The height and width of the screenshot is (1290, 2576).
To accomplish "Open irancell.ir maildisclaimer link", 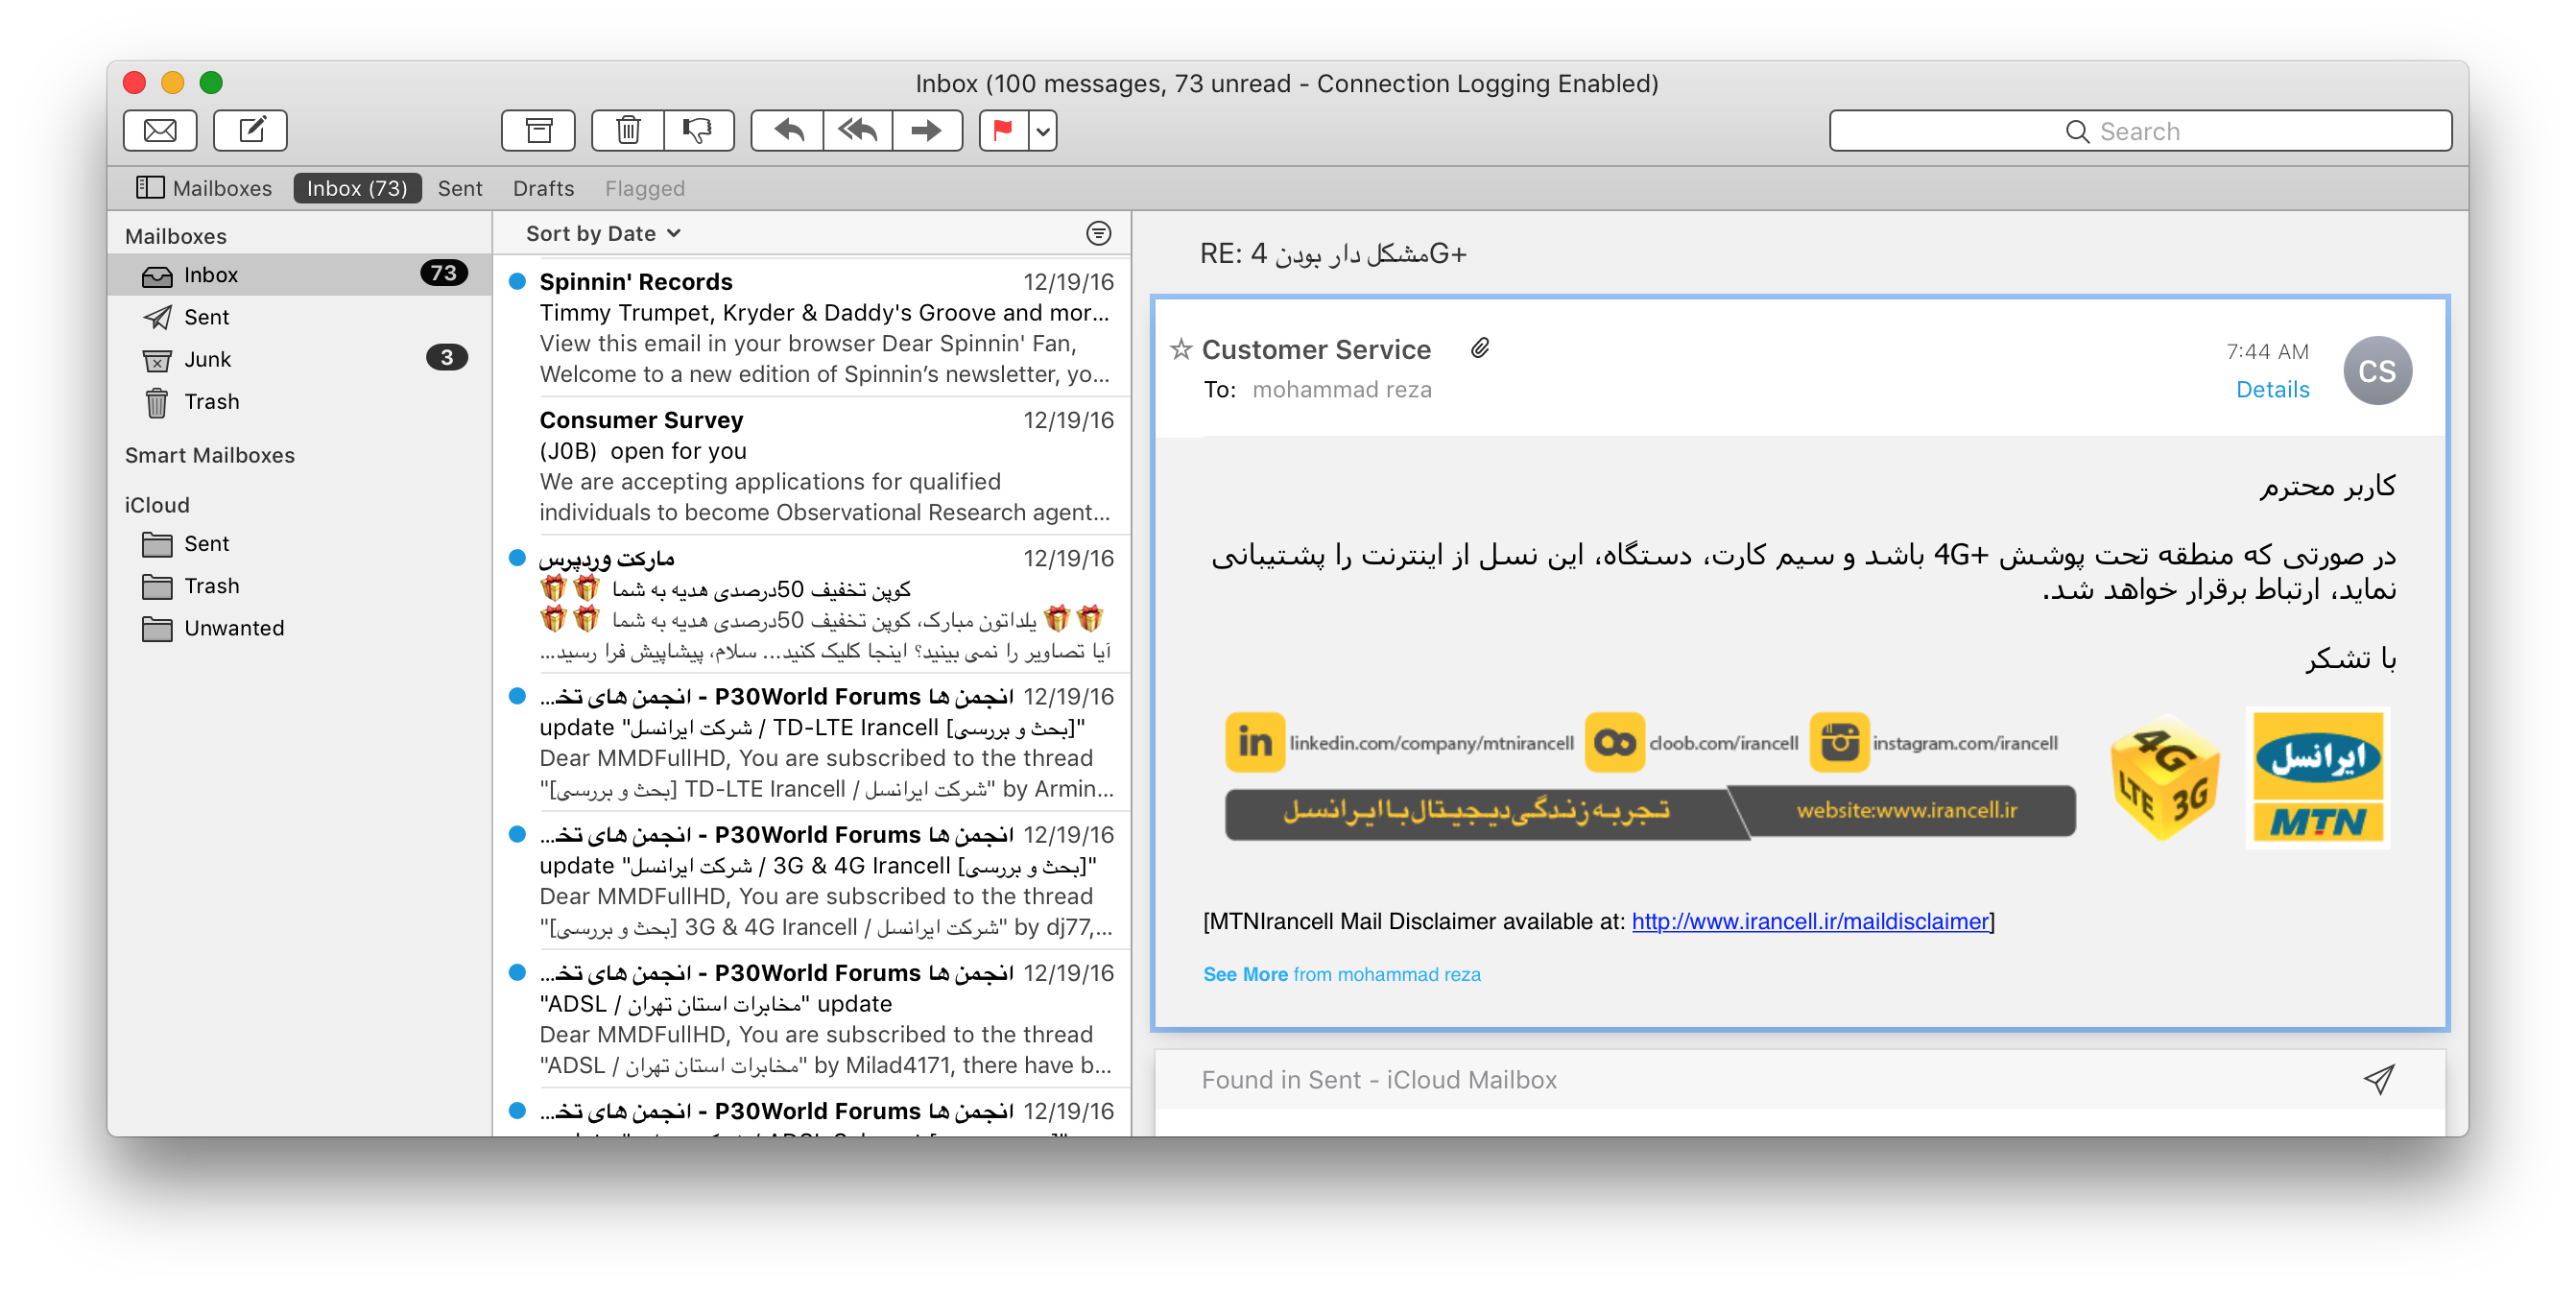I will click(x=1810, y=921).
